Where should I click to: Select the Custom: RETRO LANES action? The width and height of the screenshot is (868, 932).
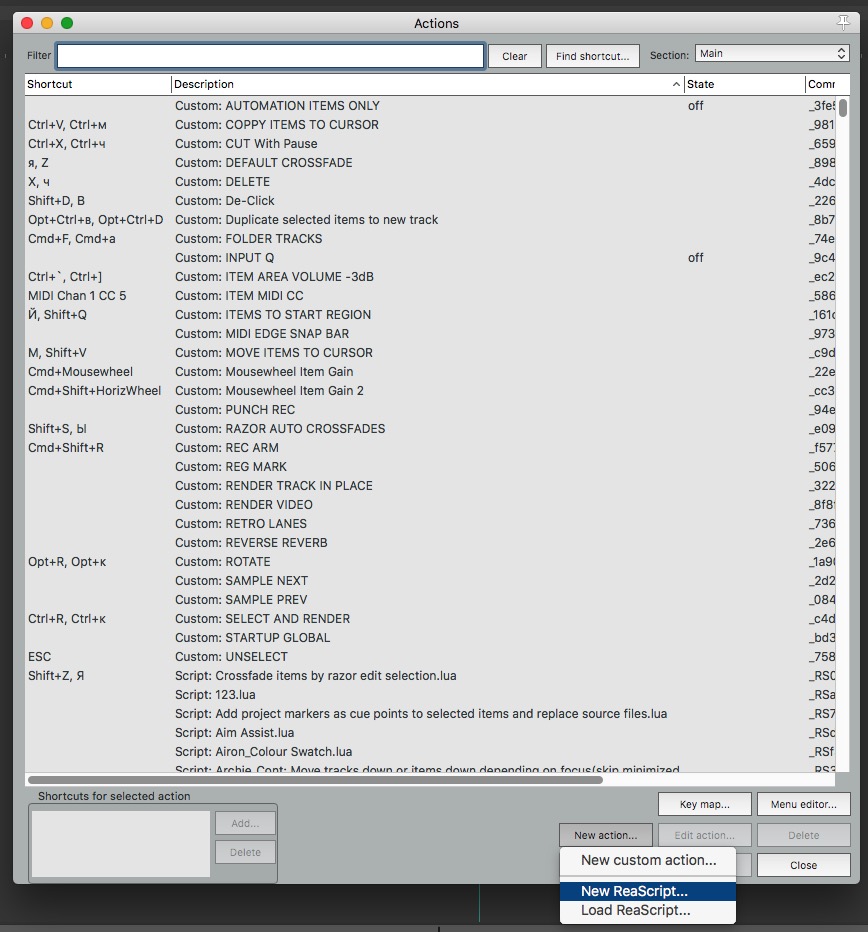[x=430, y=524]
